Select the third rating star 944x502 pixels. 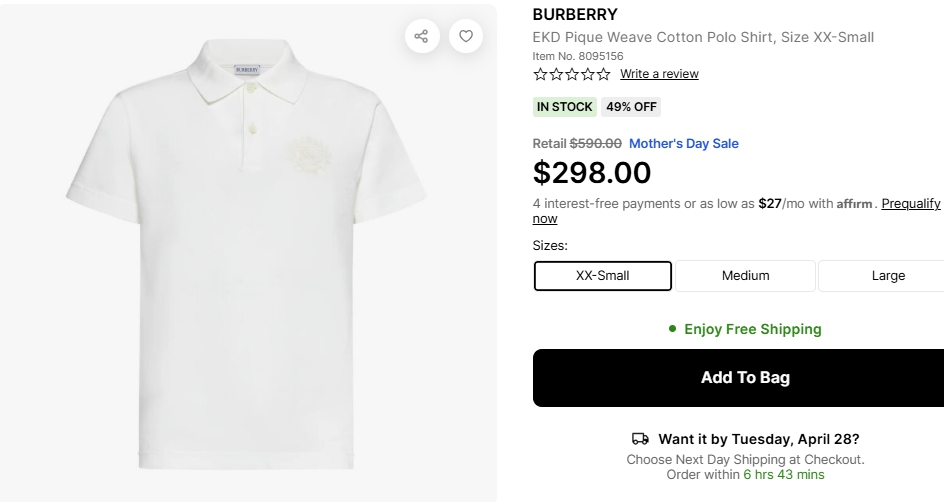coord(572,74)
